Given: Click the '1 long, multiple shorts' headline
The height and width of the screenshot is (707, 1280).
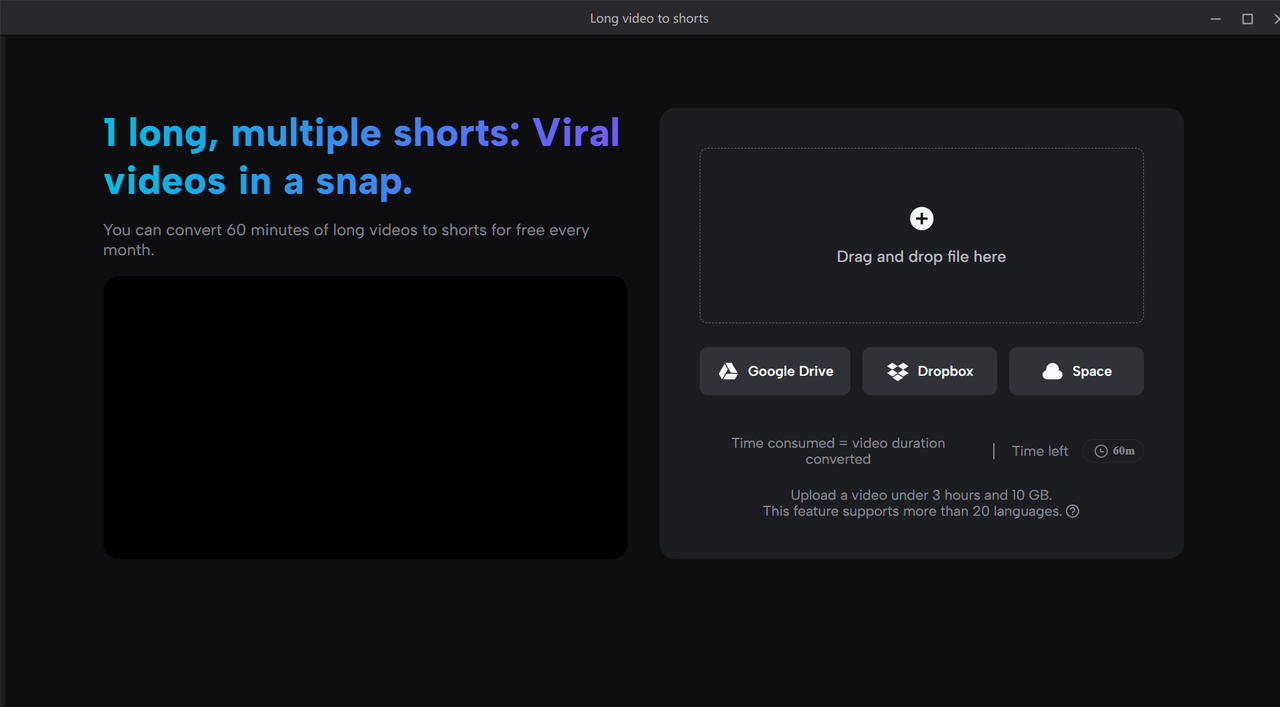Looking at the screenshot, I should click(x=362, y=157).
